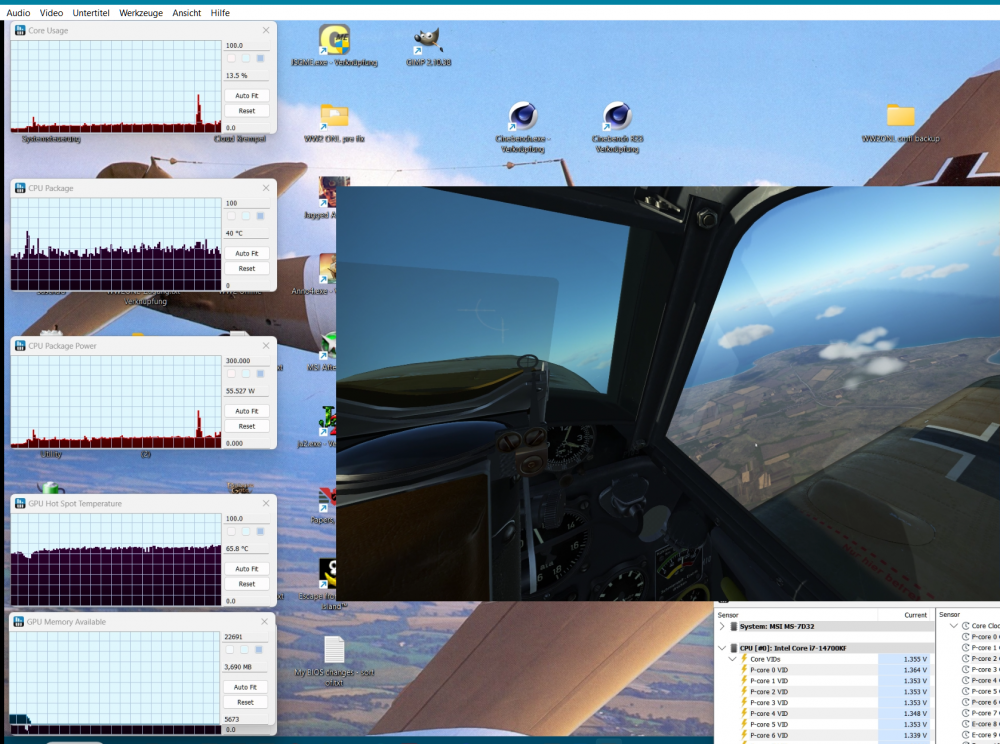This screenshot has width=1000, height=744.
Task: Click the clock icon beside Core Clocks
Action: [964, 626]
